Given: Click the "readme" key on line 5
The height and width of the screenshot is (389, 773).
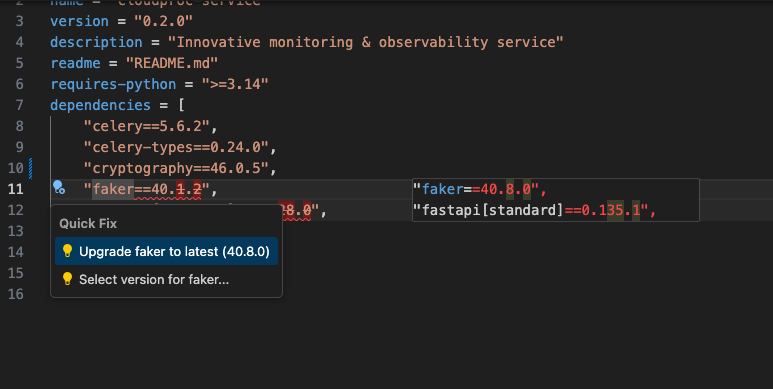Looking at the screenshot, I should [75, 63].
